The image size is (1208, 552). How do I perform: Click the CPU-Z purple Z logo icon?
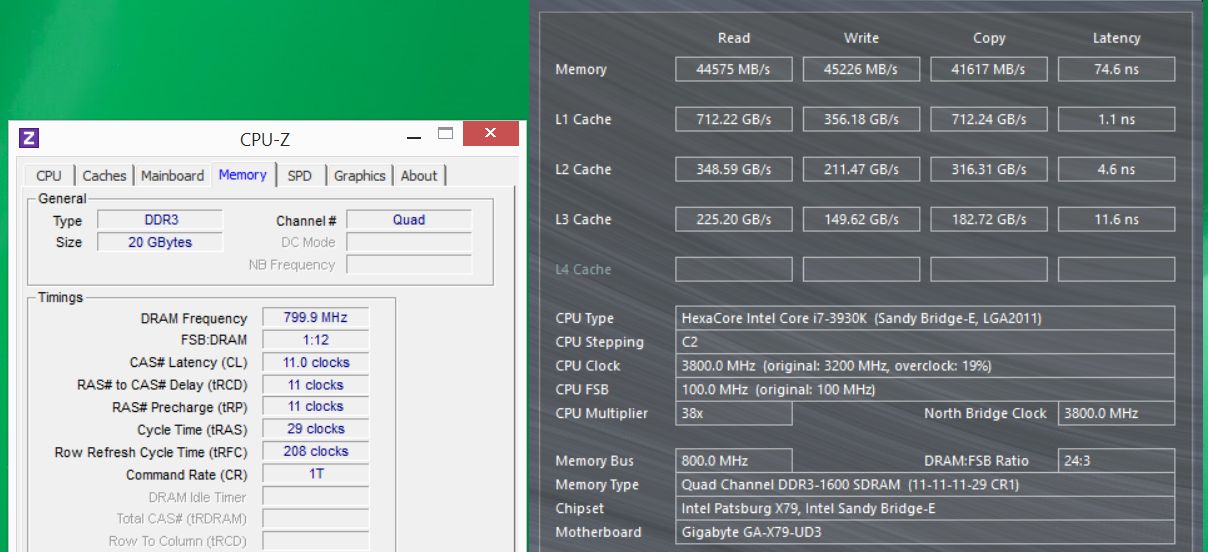(x=29, y=137)
